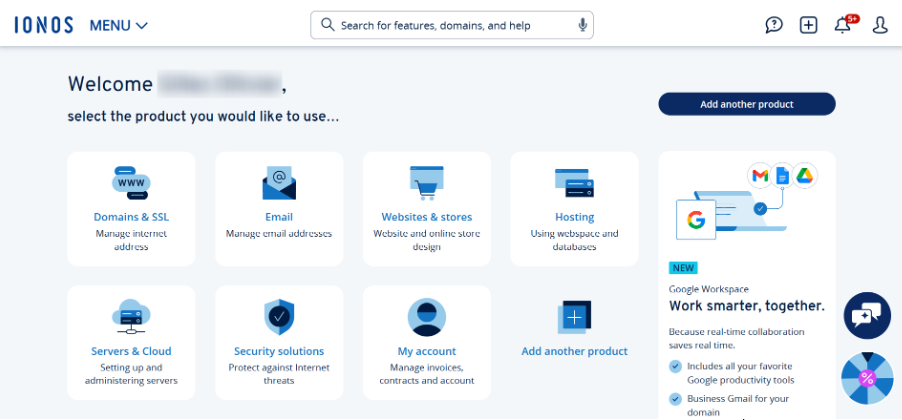Click the Domains & SSL www icon
The image size is (902, 420).
coord(131,183)
